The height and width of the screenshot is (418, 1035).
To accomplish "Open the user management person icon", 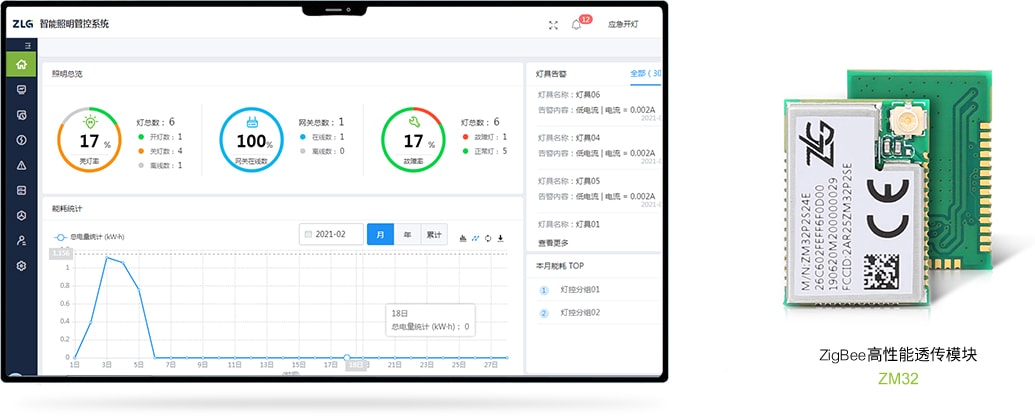I will click(x=21, y=240).
